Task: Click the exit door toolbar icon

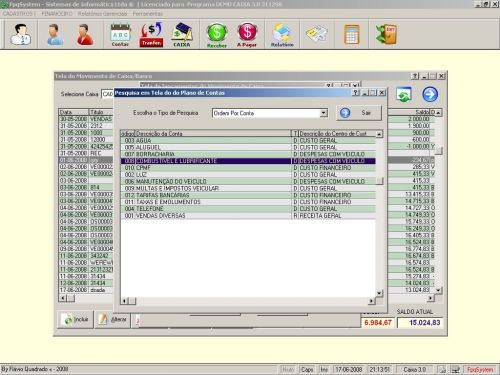Action: click(x=386, y=34)
